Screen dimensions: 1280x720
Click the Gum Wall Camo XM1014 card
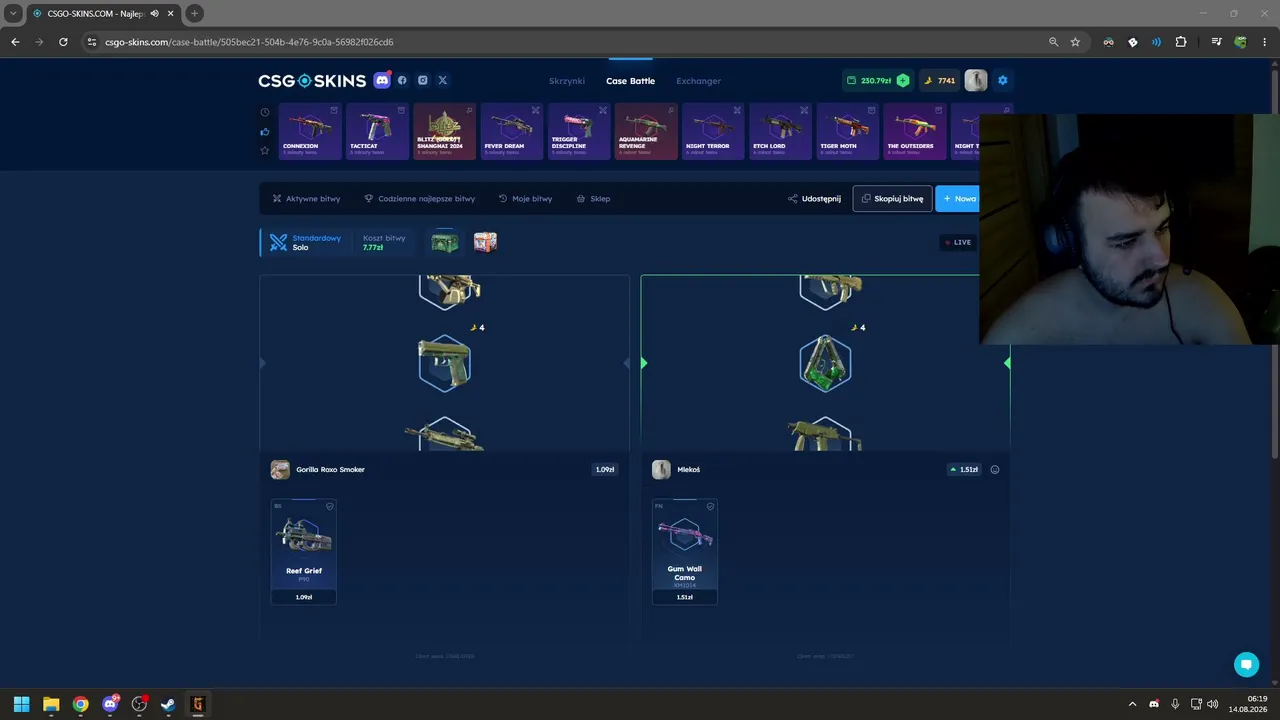685,551
